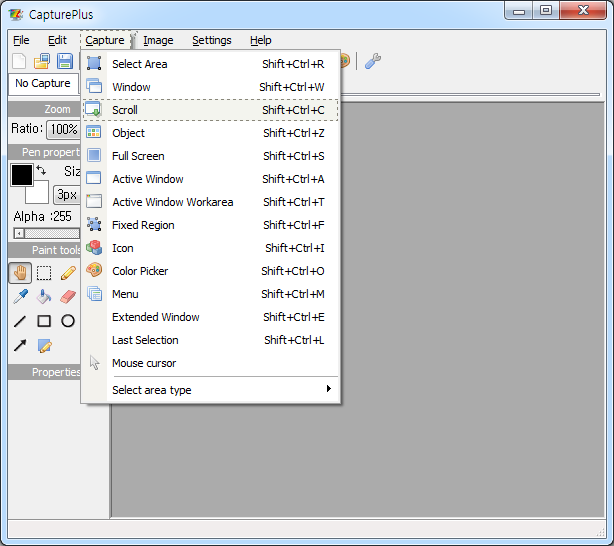Choose the eyedropper color tool

pyautogui.click(x=20, y=297)
